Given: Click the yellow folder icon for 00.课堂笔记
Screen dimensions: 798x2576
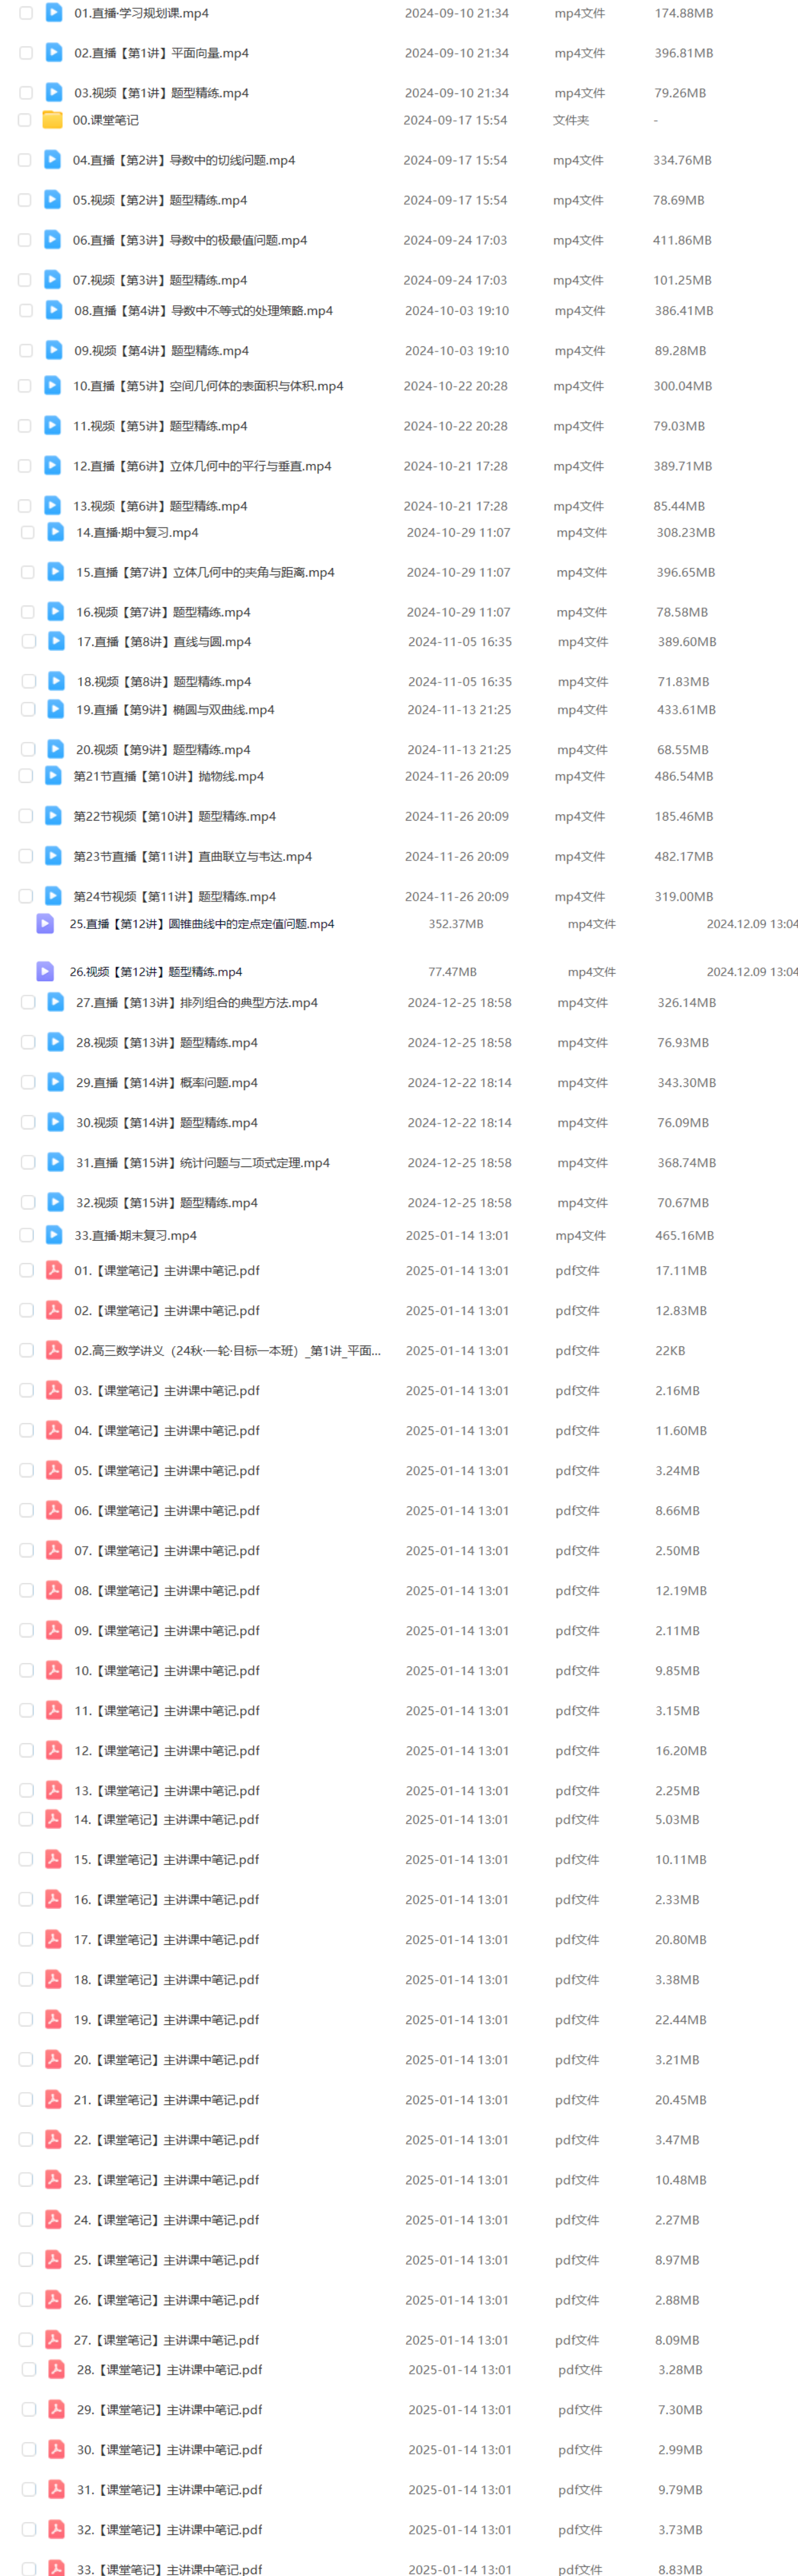Looking at the screenshot, I should click(52, 120).
